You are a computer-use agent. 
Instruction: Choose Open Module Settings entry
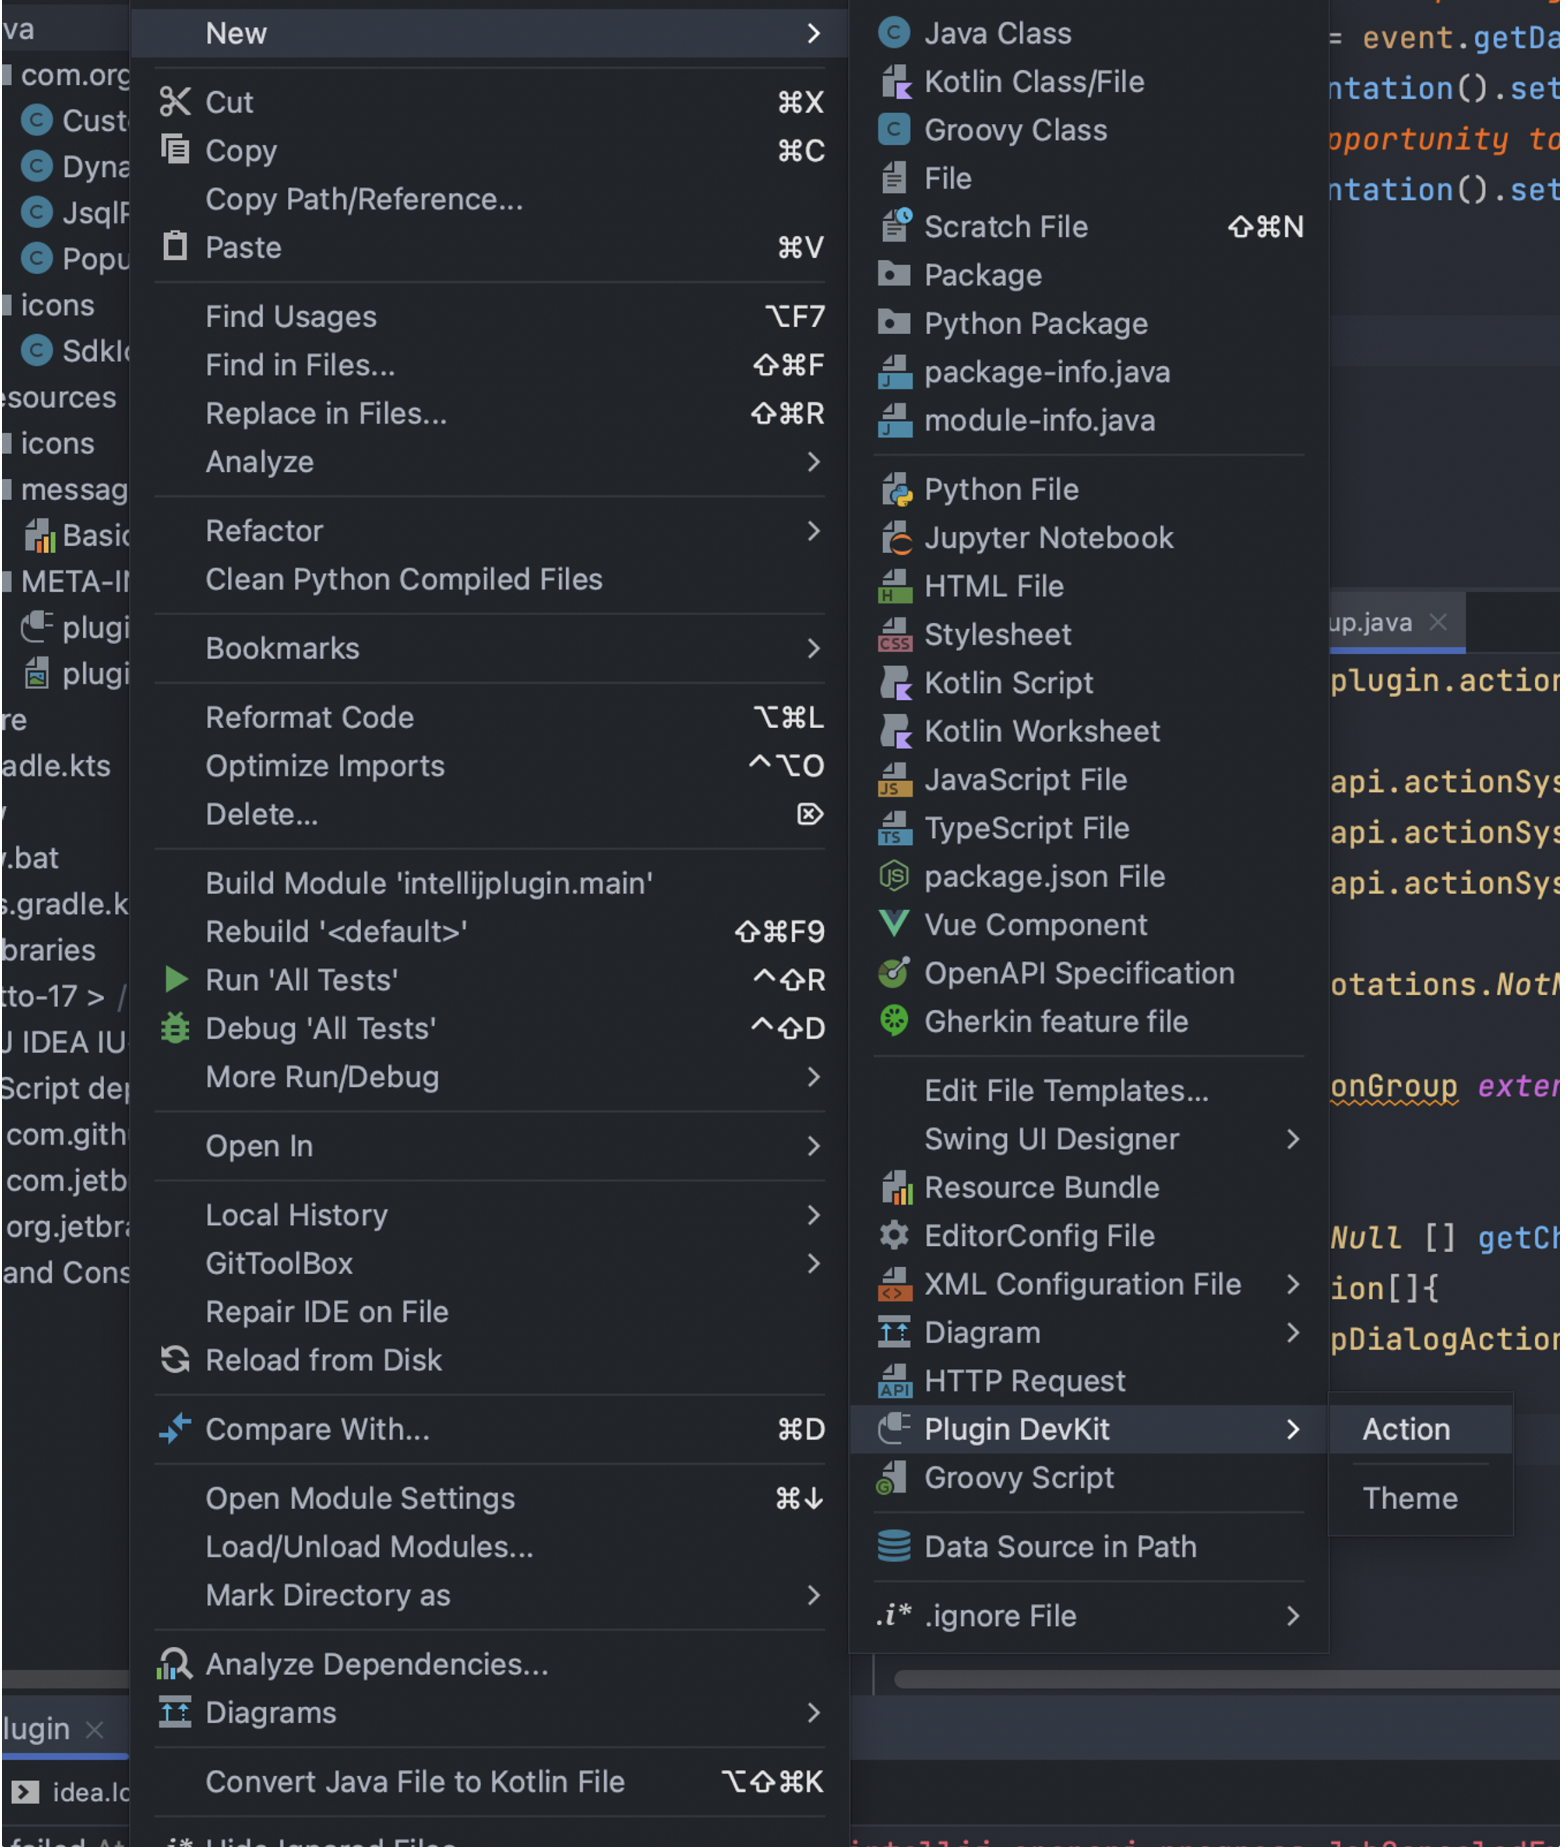[490, 1498]
